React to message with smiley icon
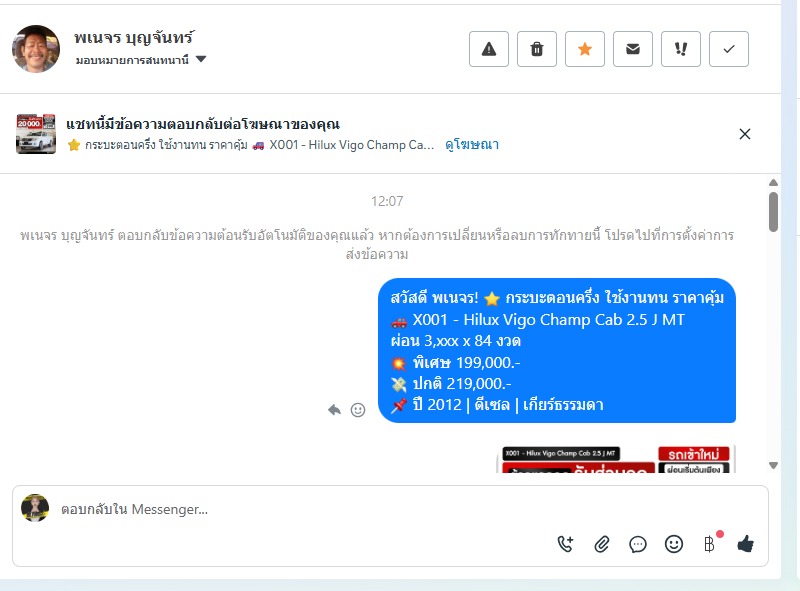Viewport: 800px width, 591px height. [x=358, y=410]
